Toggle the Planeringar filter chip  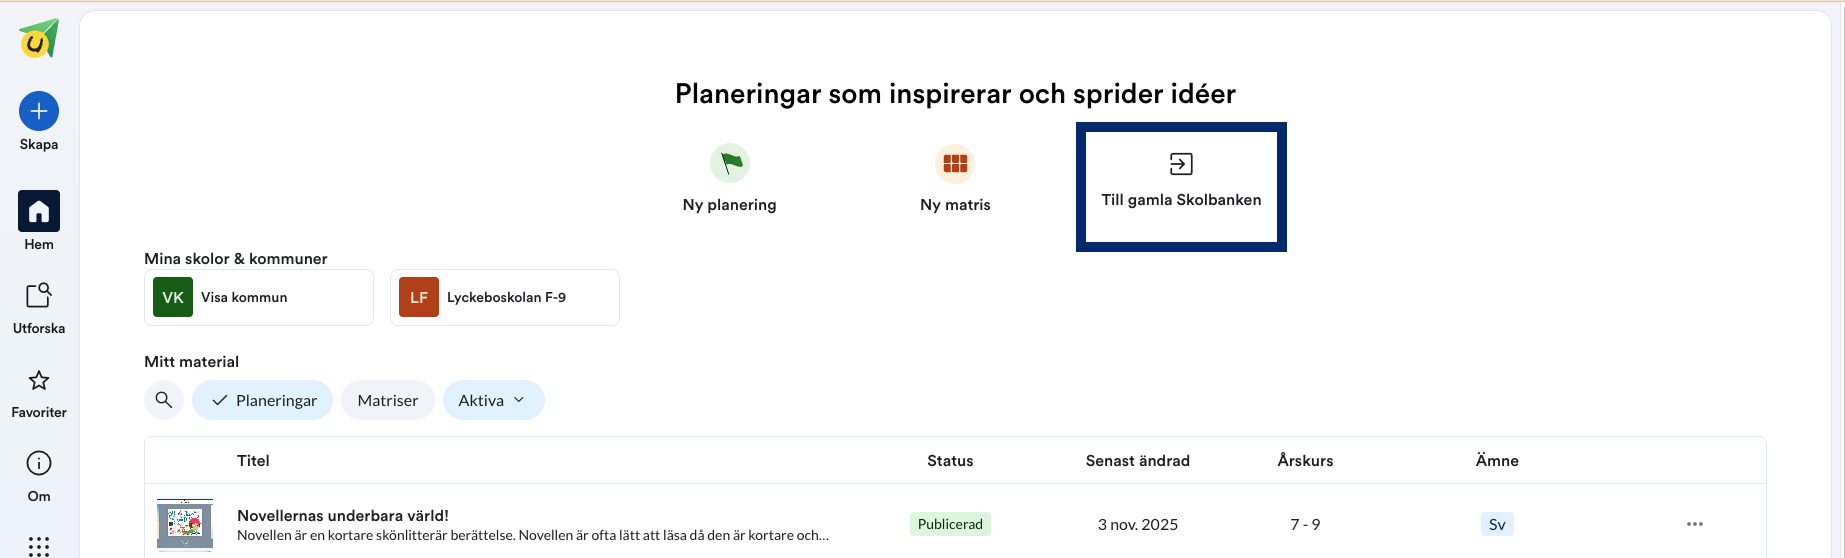click(x=263, y=400)
